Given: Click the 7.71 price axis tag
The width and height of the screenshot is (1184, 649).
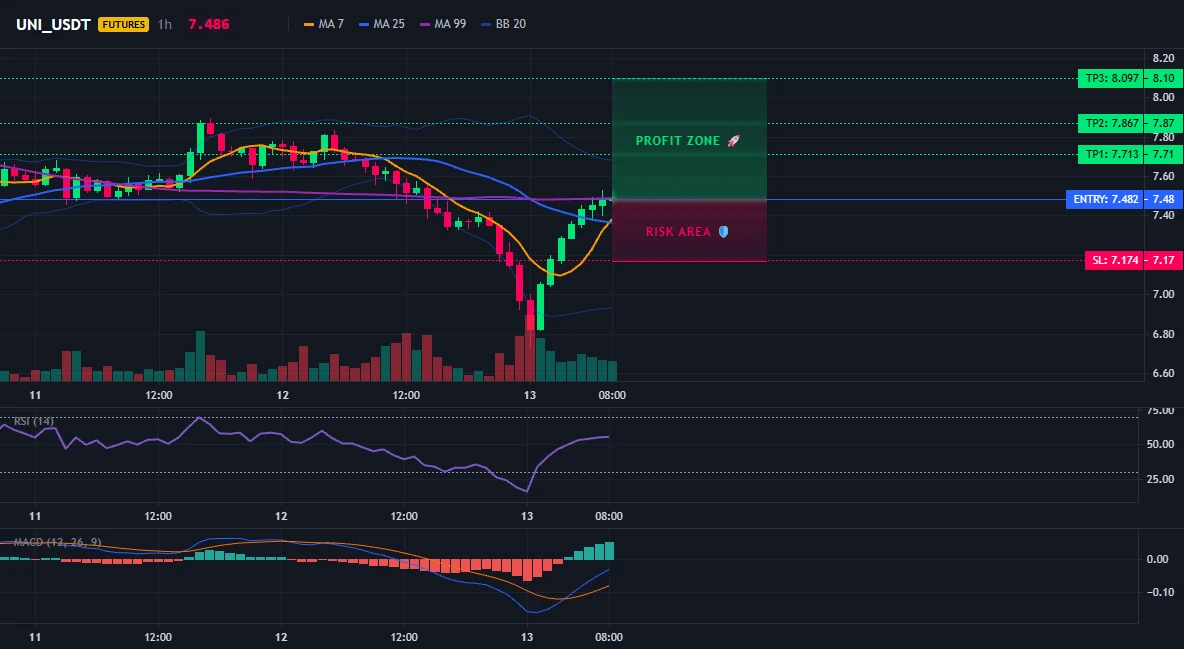Looking at the screenshot, I should (1164, 155).
